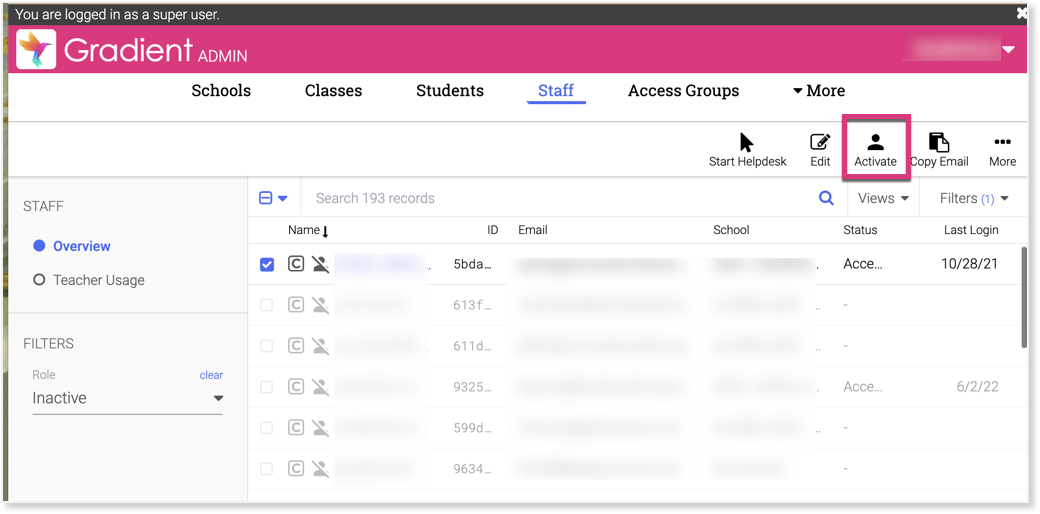Viewport: 1040px width, 514px height.
Task: Go to the Access Groups tab
Action: tap(683, 91)
